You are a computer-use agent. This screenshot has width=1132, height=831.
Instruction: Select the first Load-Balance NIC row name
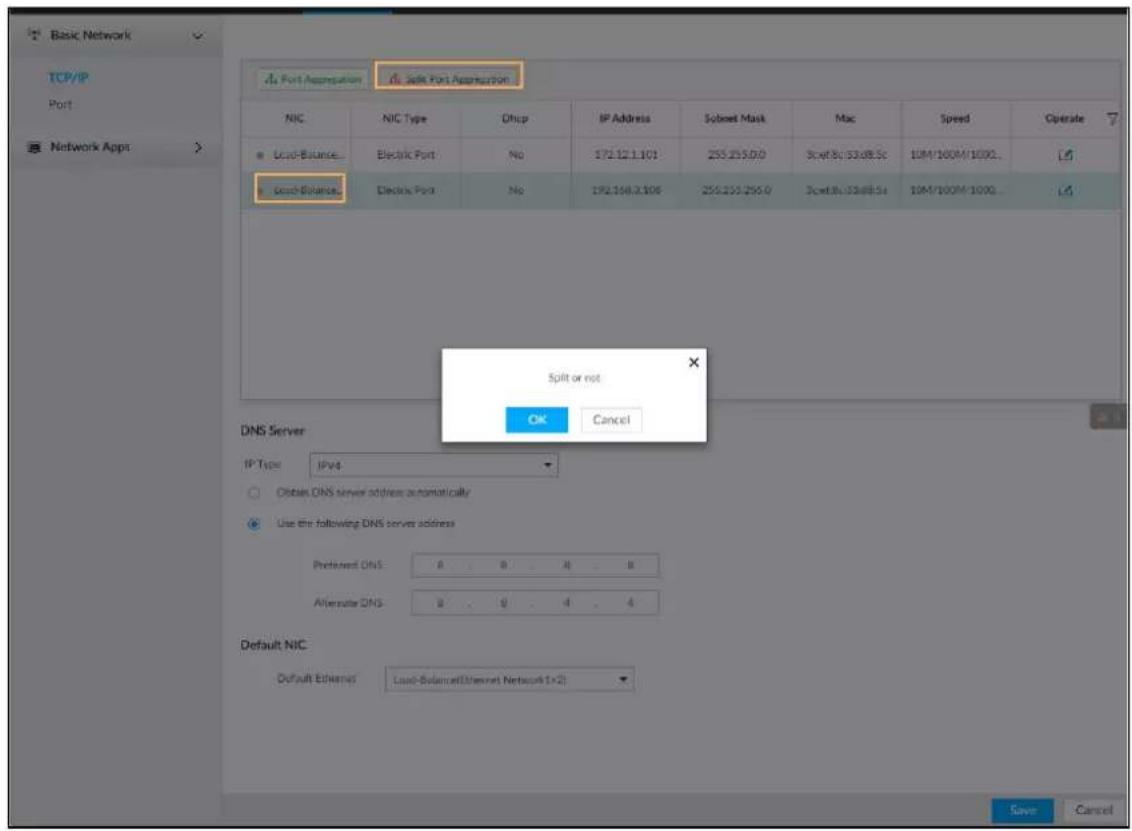tap(308, 155)
